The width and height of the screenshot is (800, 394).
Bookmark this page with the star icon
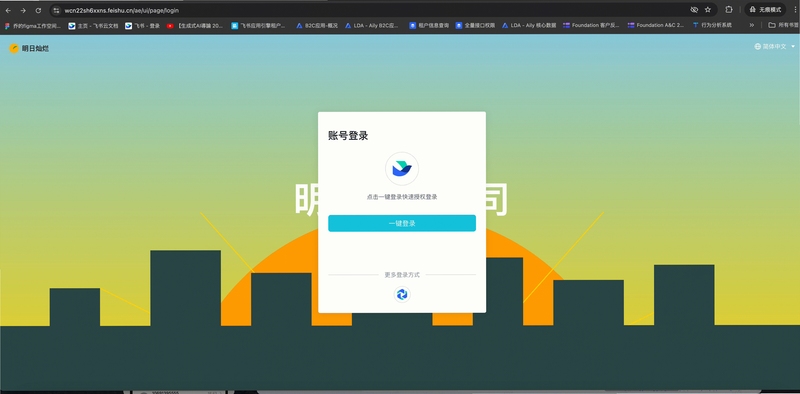tap(708, 10)
